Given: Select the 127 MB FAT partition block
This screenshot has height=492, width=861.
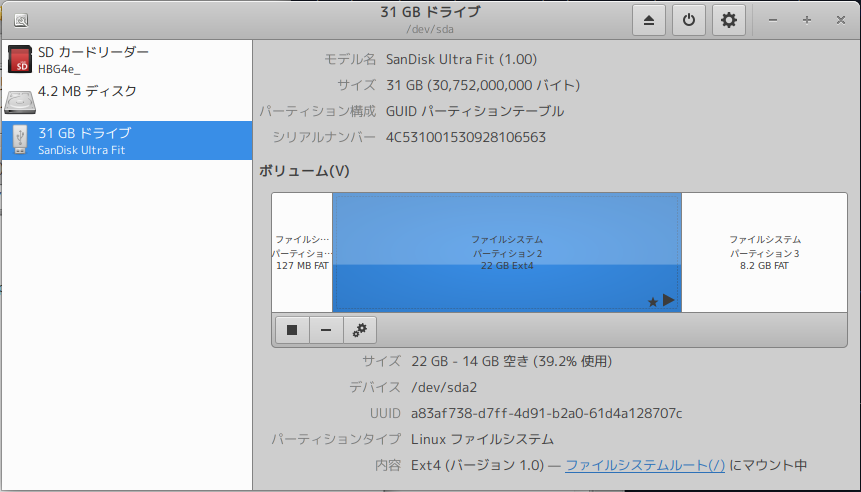Looking at the screenshot, I should click(x=302, y=252).
